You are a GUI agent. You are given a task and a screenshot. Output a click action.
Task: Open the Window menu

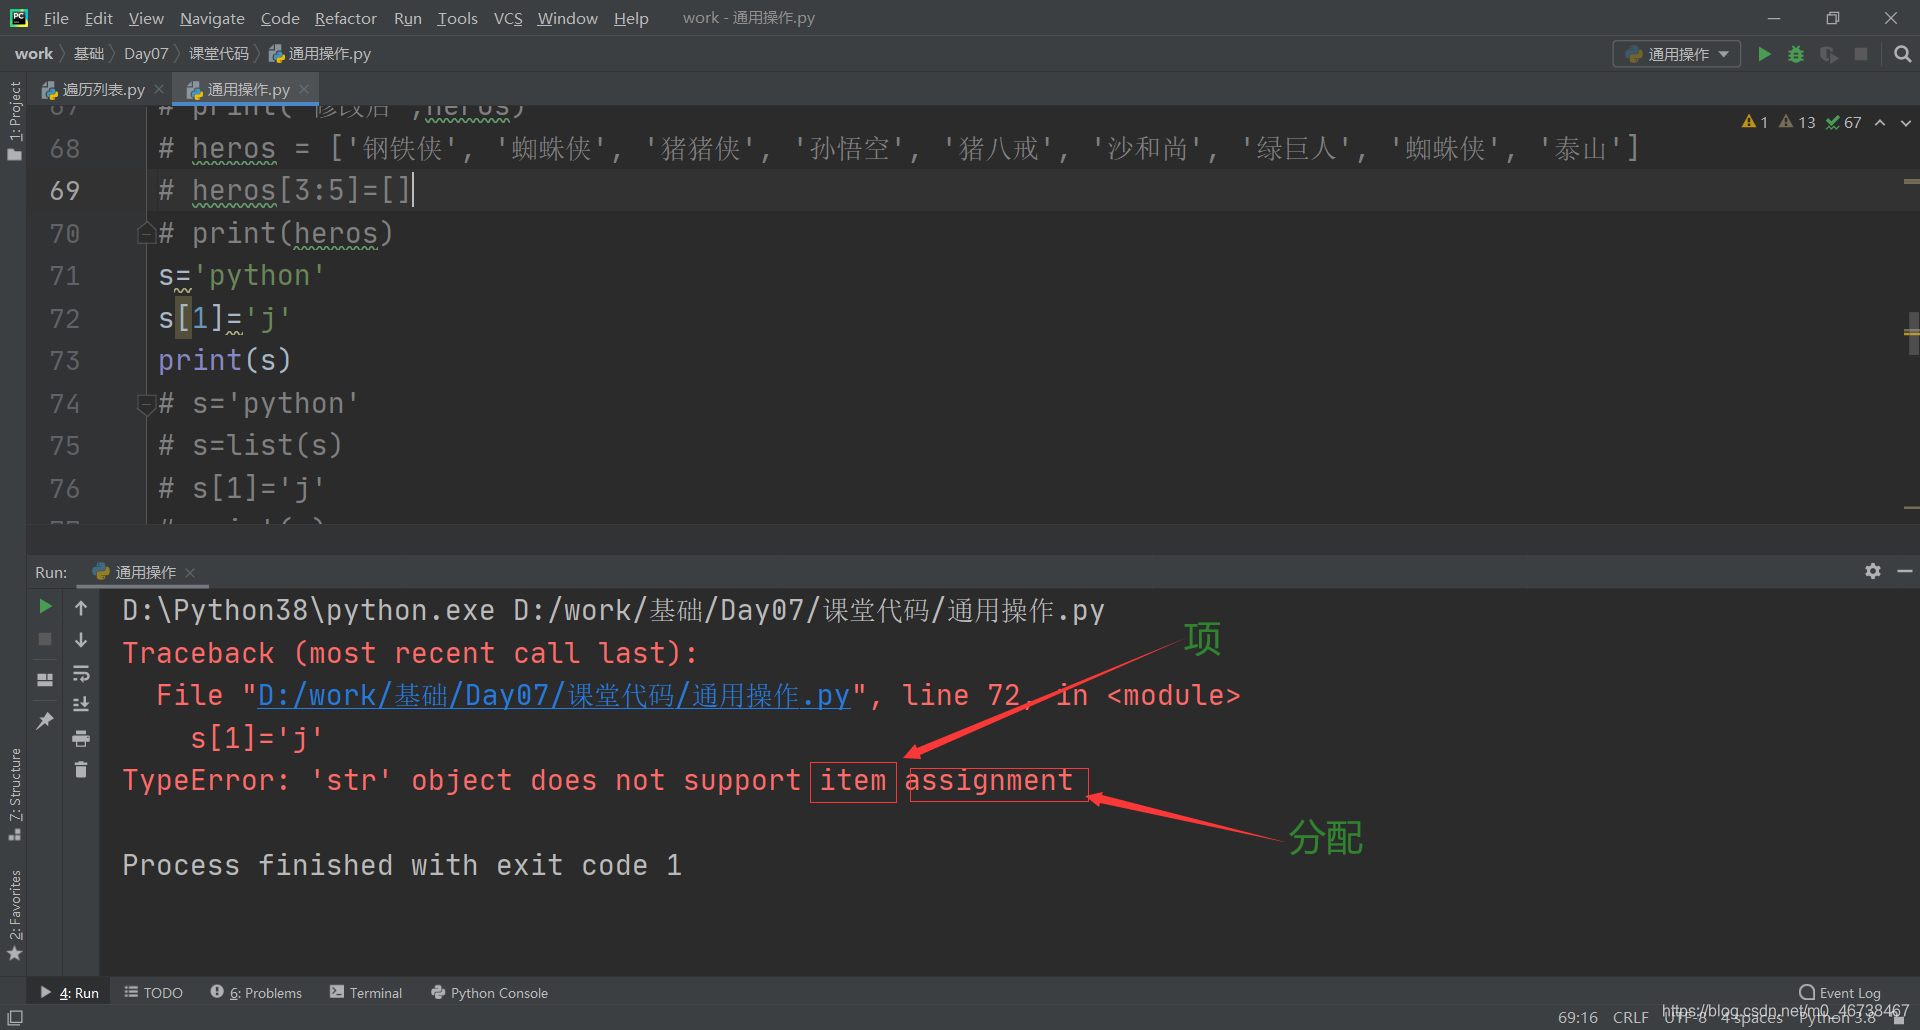click(567, 18)
